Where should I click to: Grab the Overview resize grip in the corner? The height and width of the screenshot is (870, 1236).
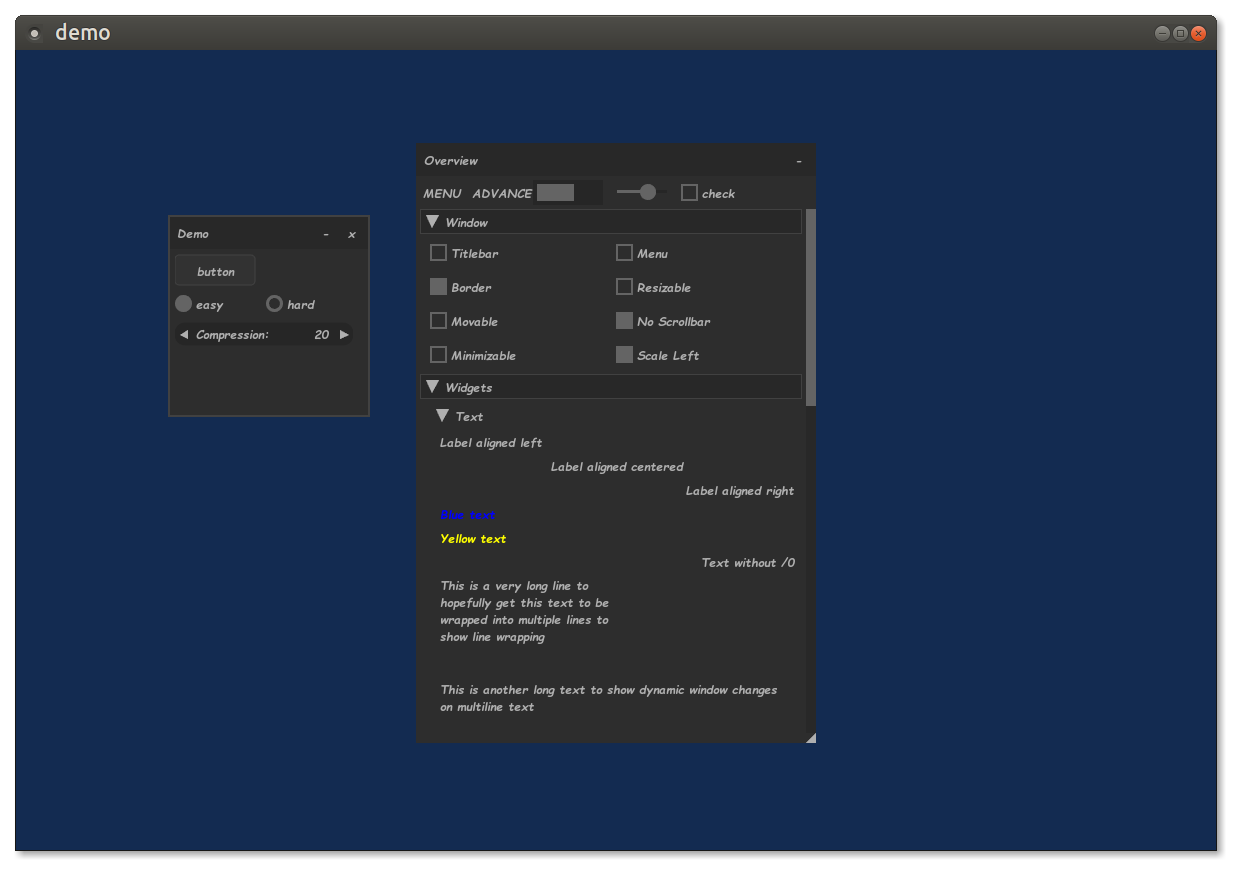(810, 737)
